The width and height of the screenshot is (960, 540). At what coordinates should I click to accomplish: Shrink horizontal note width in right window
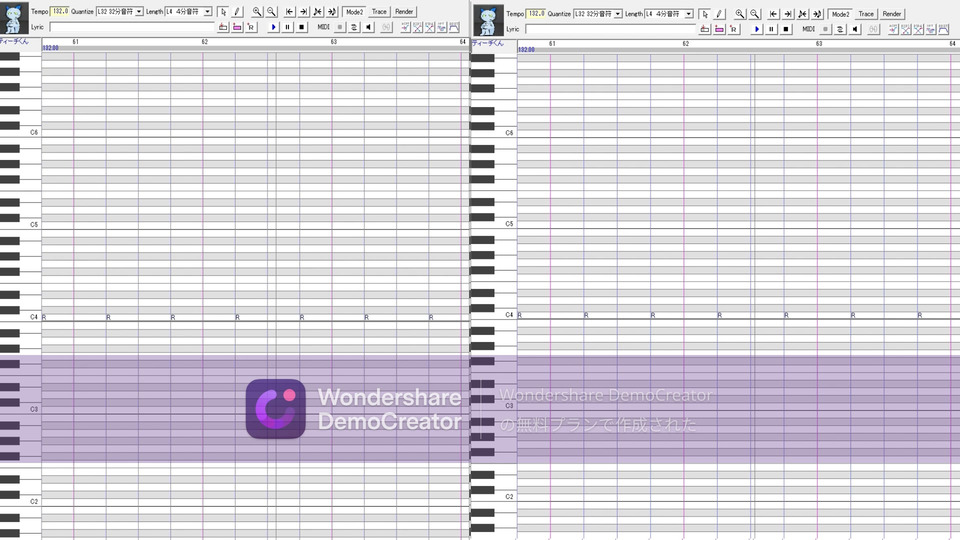coord(803,13)
